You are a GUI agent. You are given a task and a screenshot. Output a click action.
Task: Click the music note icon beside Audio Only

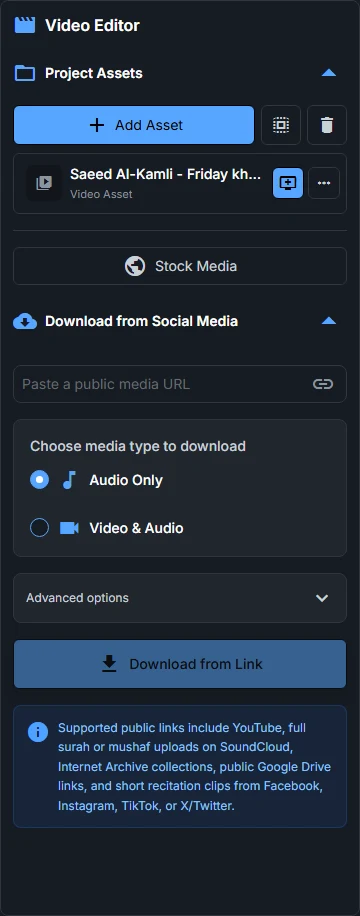click(69, 480)
